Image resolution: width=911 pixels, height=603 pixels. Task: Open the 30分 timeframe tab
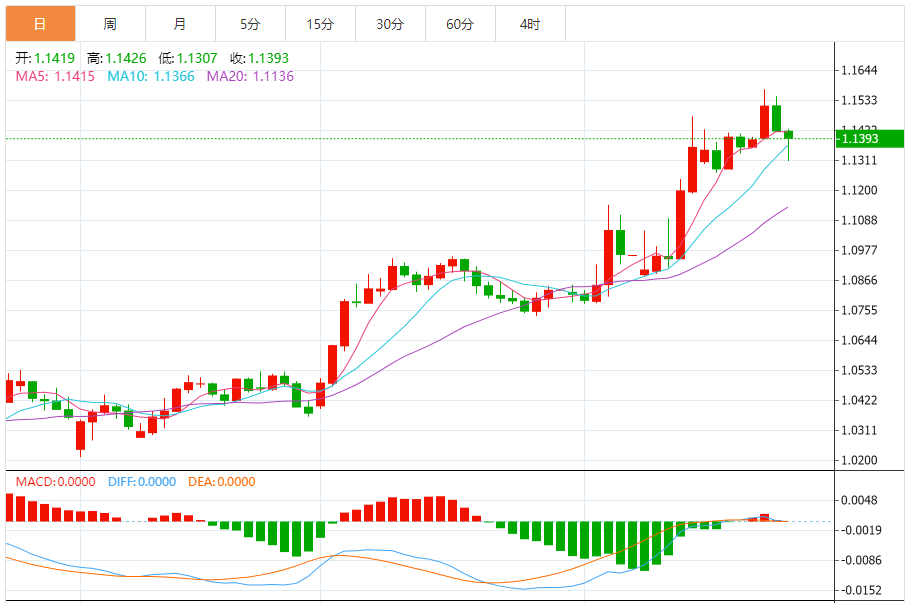tap(390, 24)
